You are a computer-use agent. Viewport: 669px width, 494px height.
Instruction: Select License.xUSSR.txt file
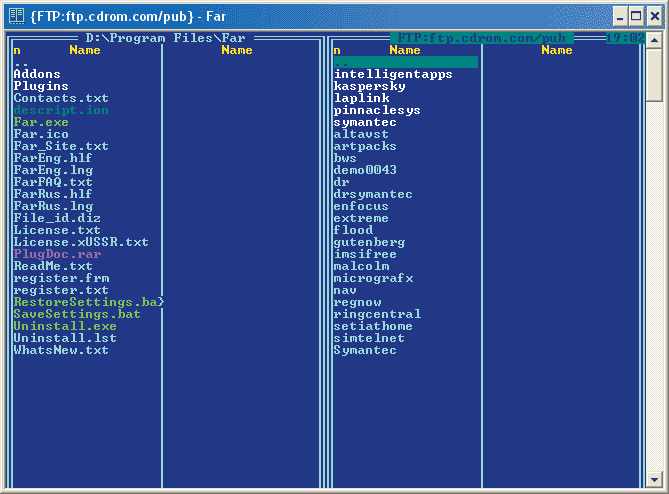pyautogui.click(x=81, y=242)
